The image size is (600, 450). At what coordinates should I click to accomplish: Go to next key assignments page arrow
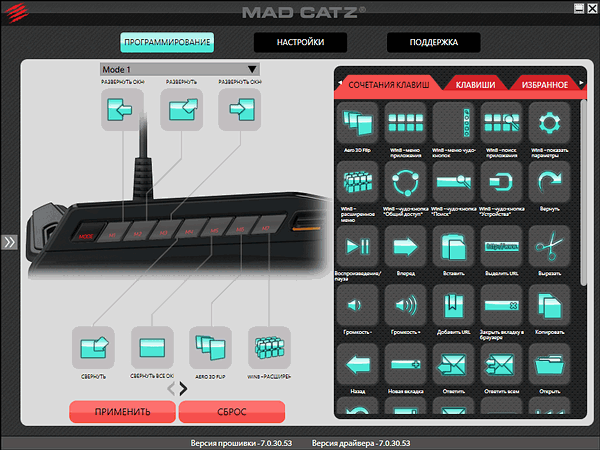[184, 389]
